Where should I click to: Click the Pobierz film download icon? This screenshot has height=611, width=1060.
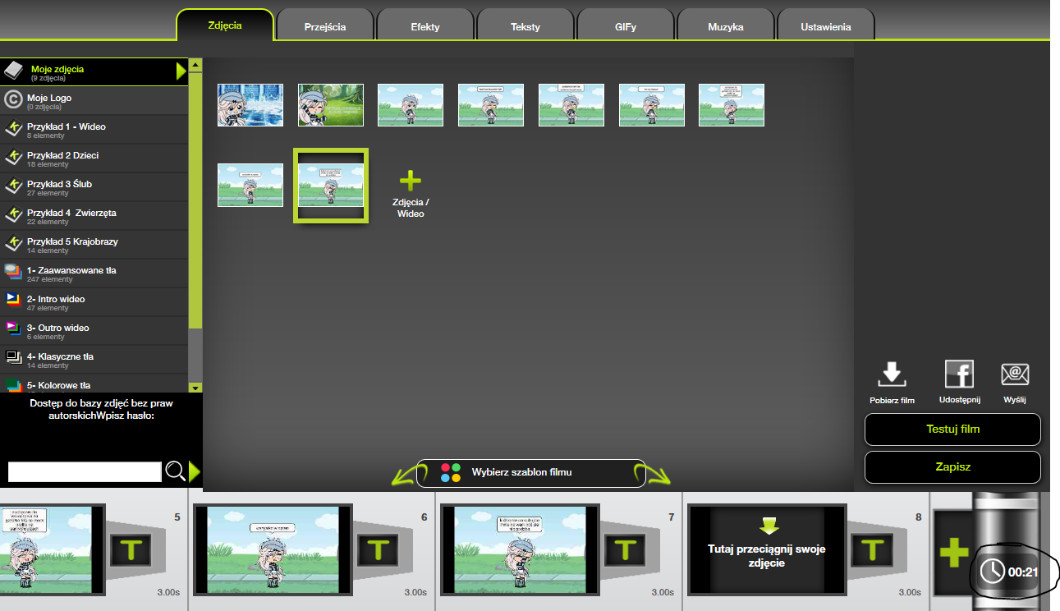point(892,375)
